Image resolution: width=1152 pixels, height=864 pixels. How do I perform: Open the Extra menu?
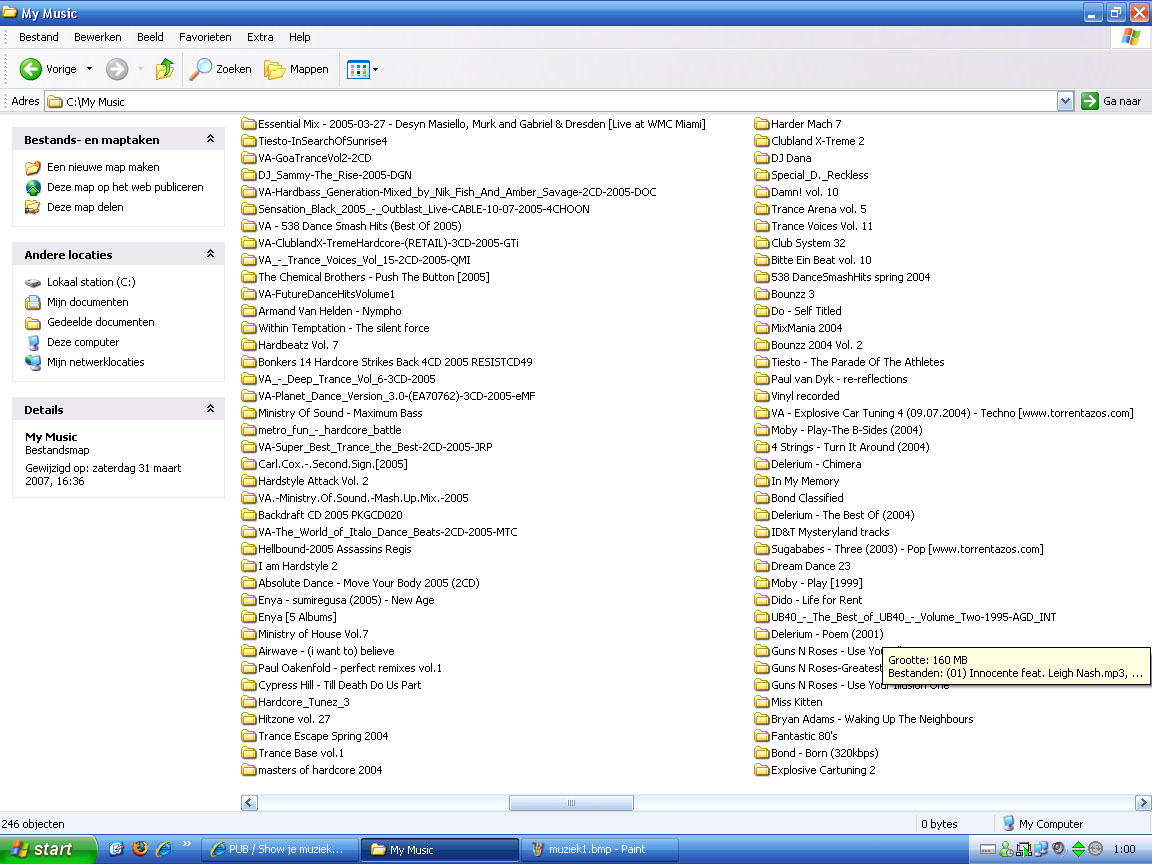point(260,37)
